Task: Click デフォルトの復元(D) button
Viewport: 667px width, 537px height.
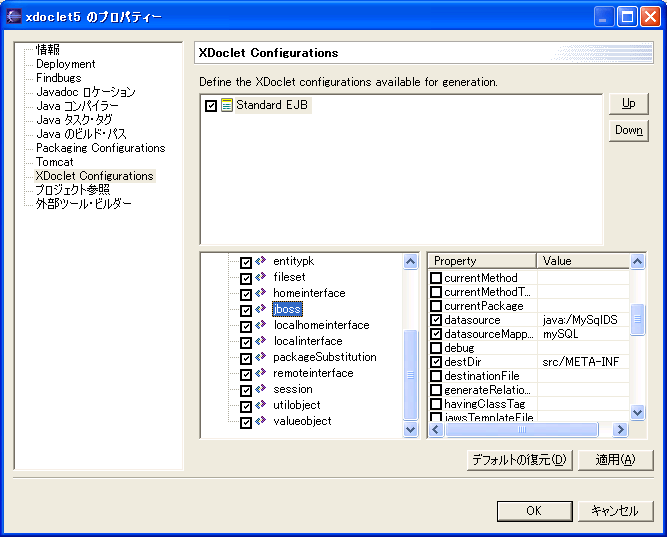Action: 519,460
